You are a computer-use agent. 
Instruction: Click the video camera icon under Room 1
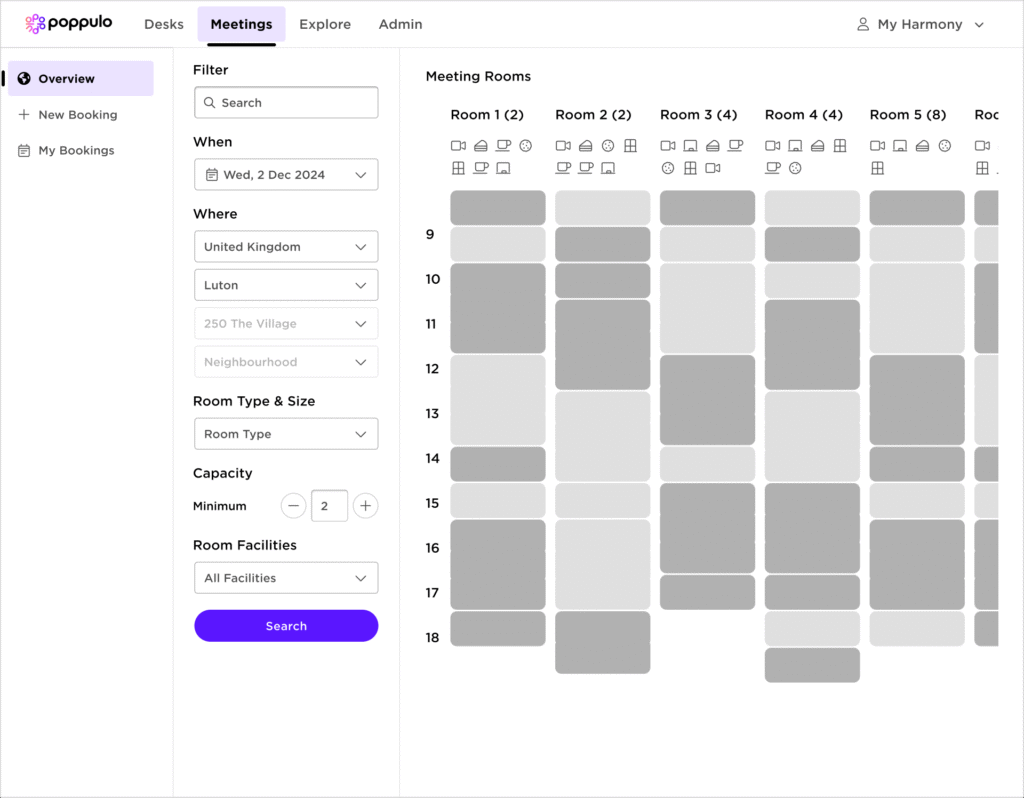[458, 146]
